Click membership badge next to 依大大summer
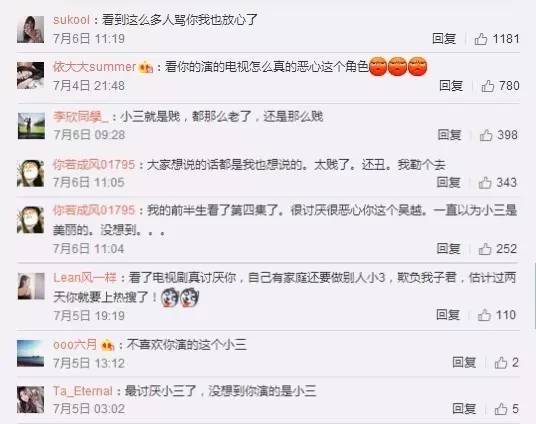Screen dimensions: 536x424 coord(146,68)
